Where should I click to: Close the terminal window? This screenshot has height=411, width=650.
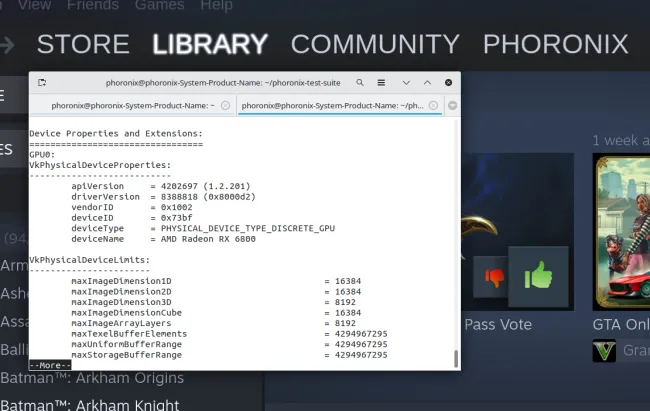449,83
